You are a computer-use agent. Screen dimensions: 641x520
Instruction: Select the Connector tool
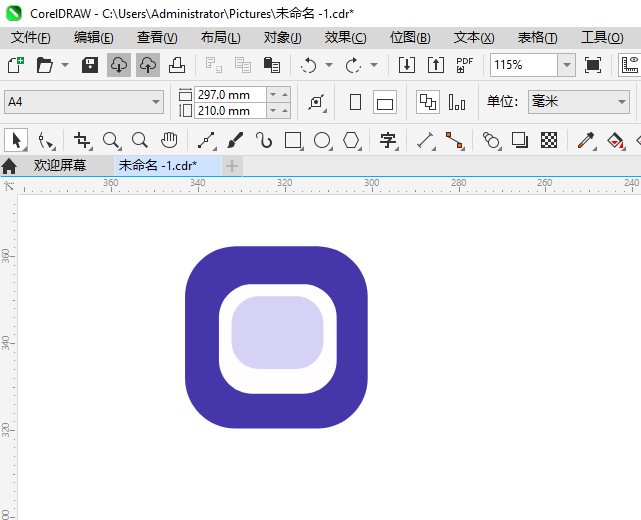[455, 140]
